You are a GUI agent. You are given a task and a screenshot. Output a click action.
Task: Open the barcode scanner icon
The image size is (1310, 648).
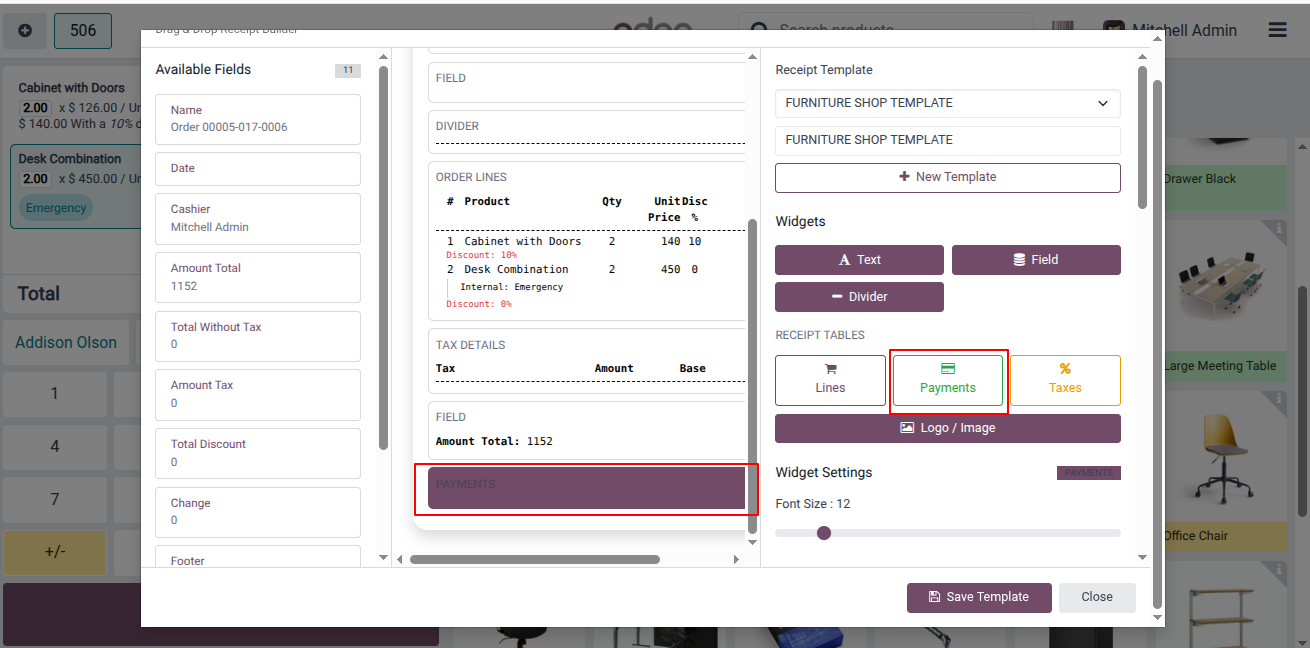point(1063,30)
